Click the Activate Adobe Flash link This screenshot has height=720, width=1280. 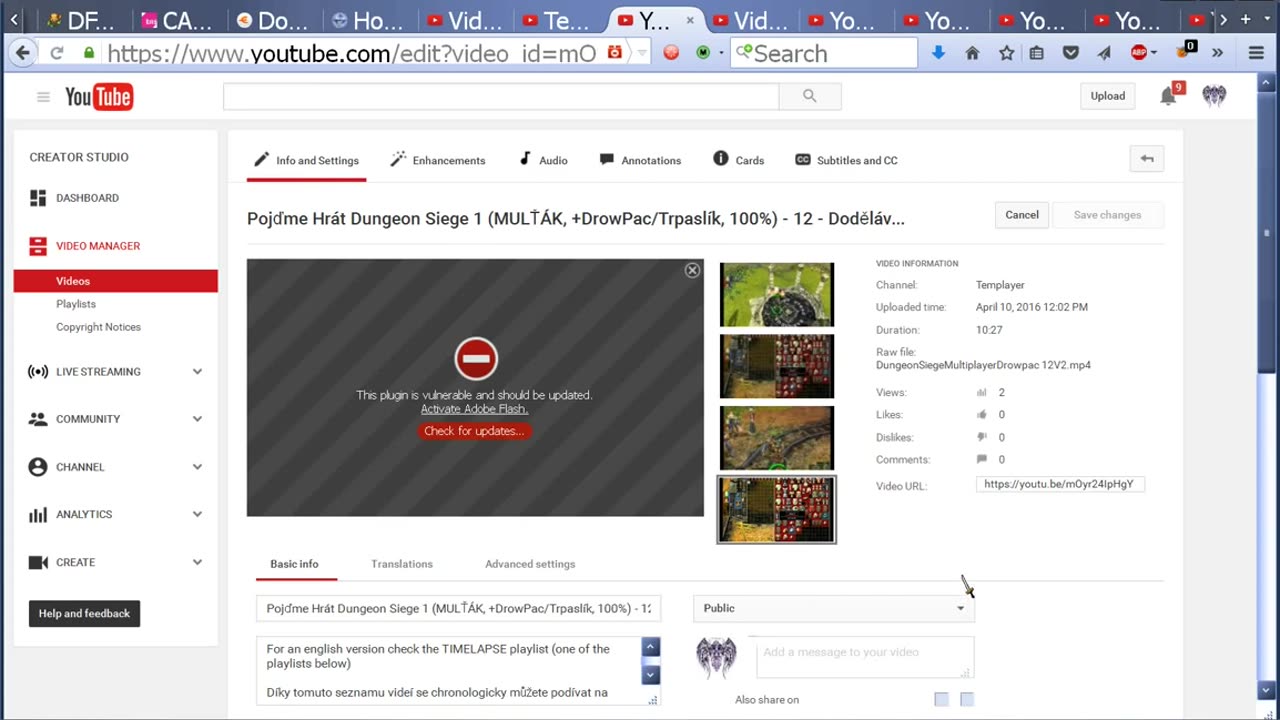(474, 409)
